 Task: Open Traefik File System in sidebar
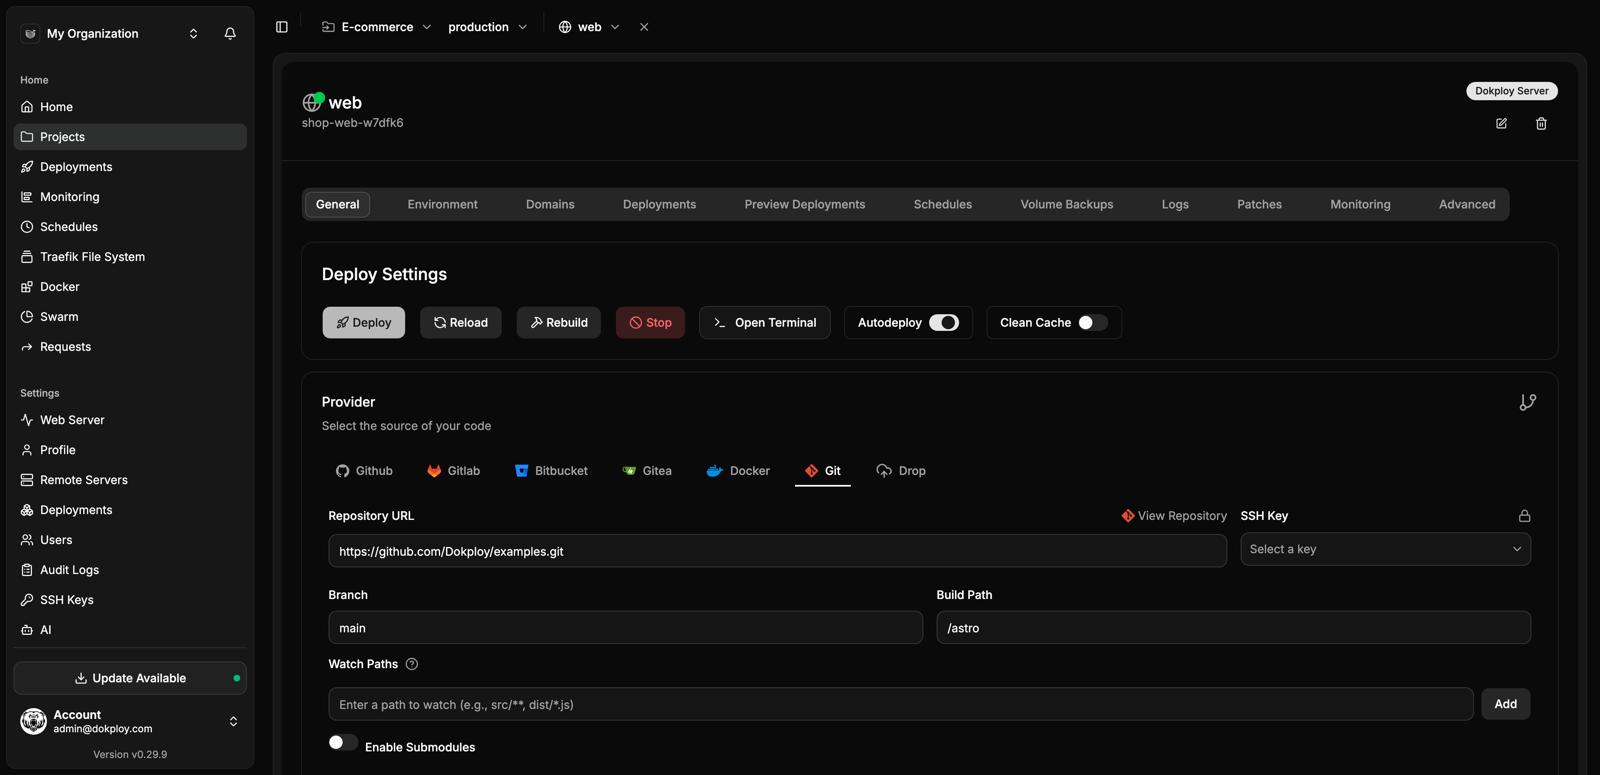point(130,257)
